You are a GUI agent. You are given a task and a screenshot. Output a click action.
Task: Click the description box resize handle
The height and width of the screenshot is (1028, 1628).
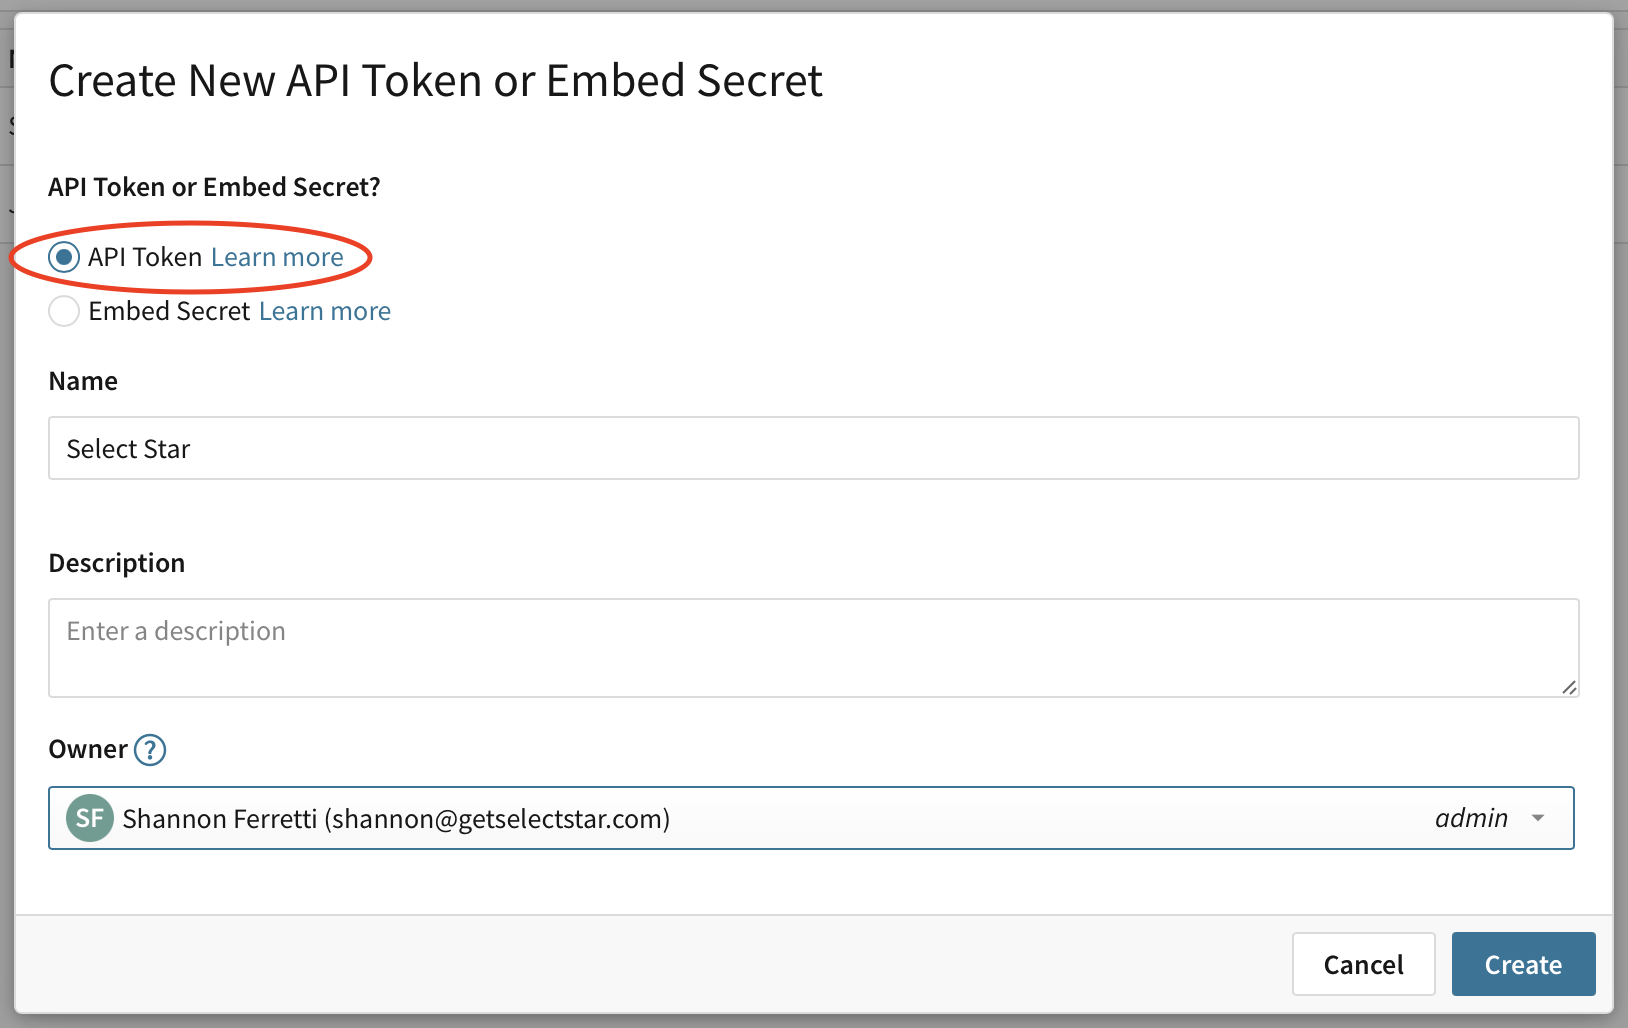tap(1569, 687)
